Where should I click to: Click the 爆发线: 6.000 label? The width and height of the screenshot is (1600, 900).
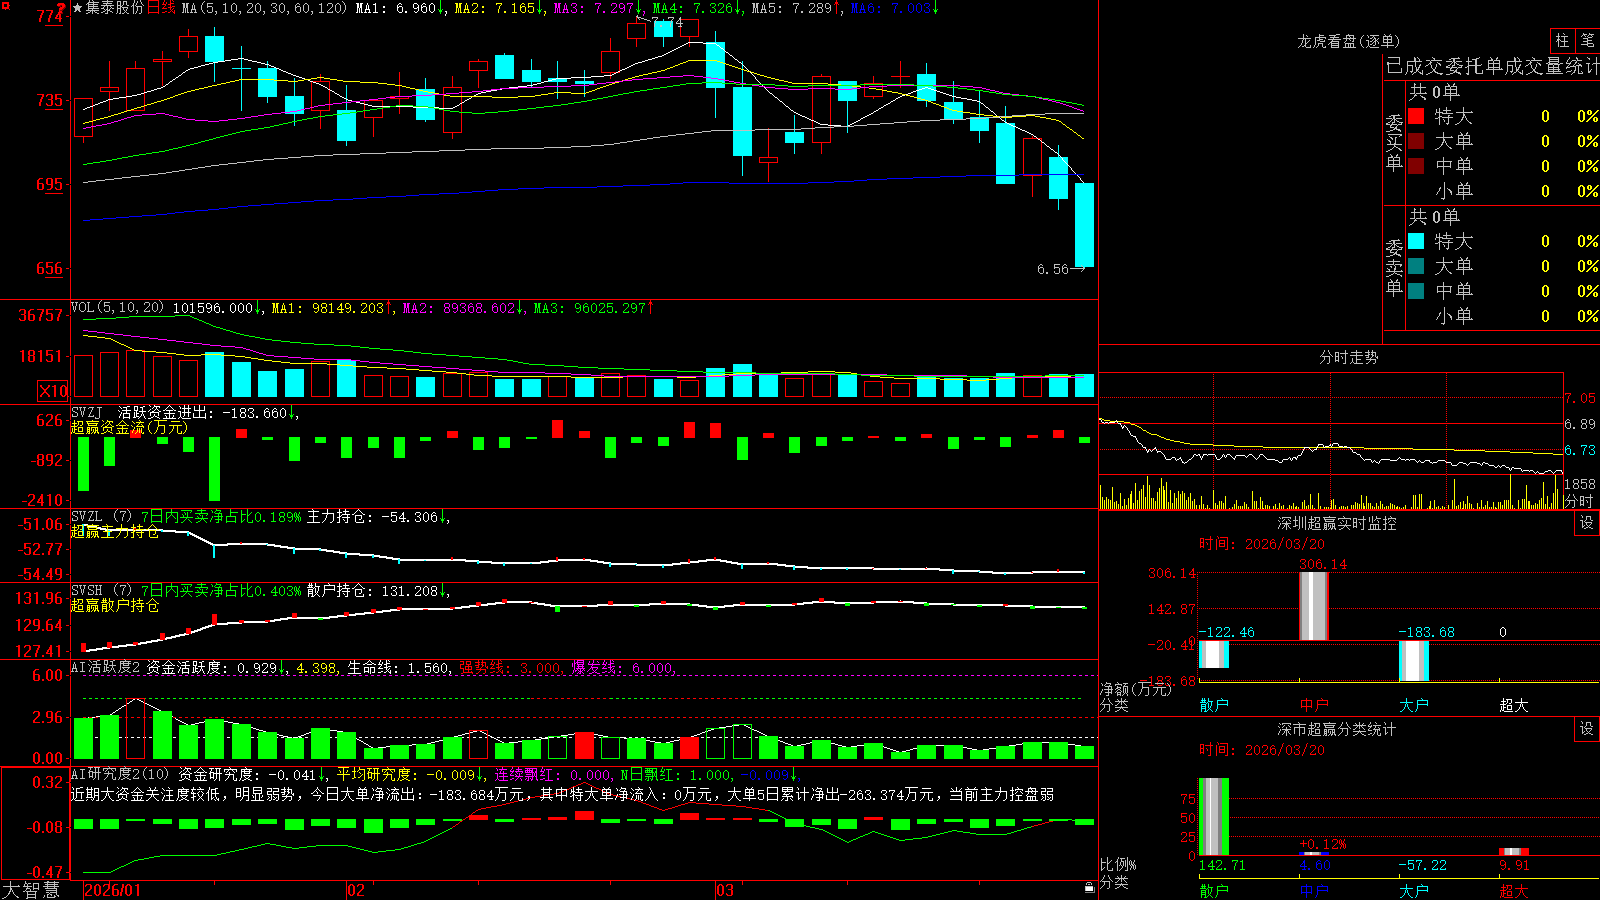(x=622, y=667)
